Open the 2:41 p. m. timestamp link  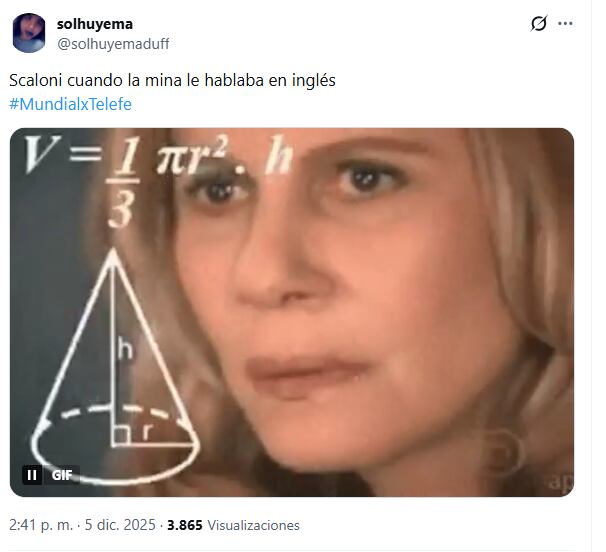pyautogui.click(x=41, y=525)
